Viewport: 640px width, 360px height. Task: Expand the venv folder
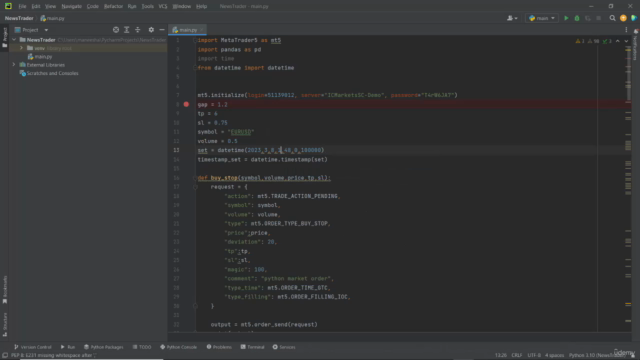tap(21, 48)
